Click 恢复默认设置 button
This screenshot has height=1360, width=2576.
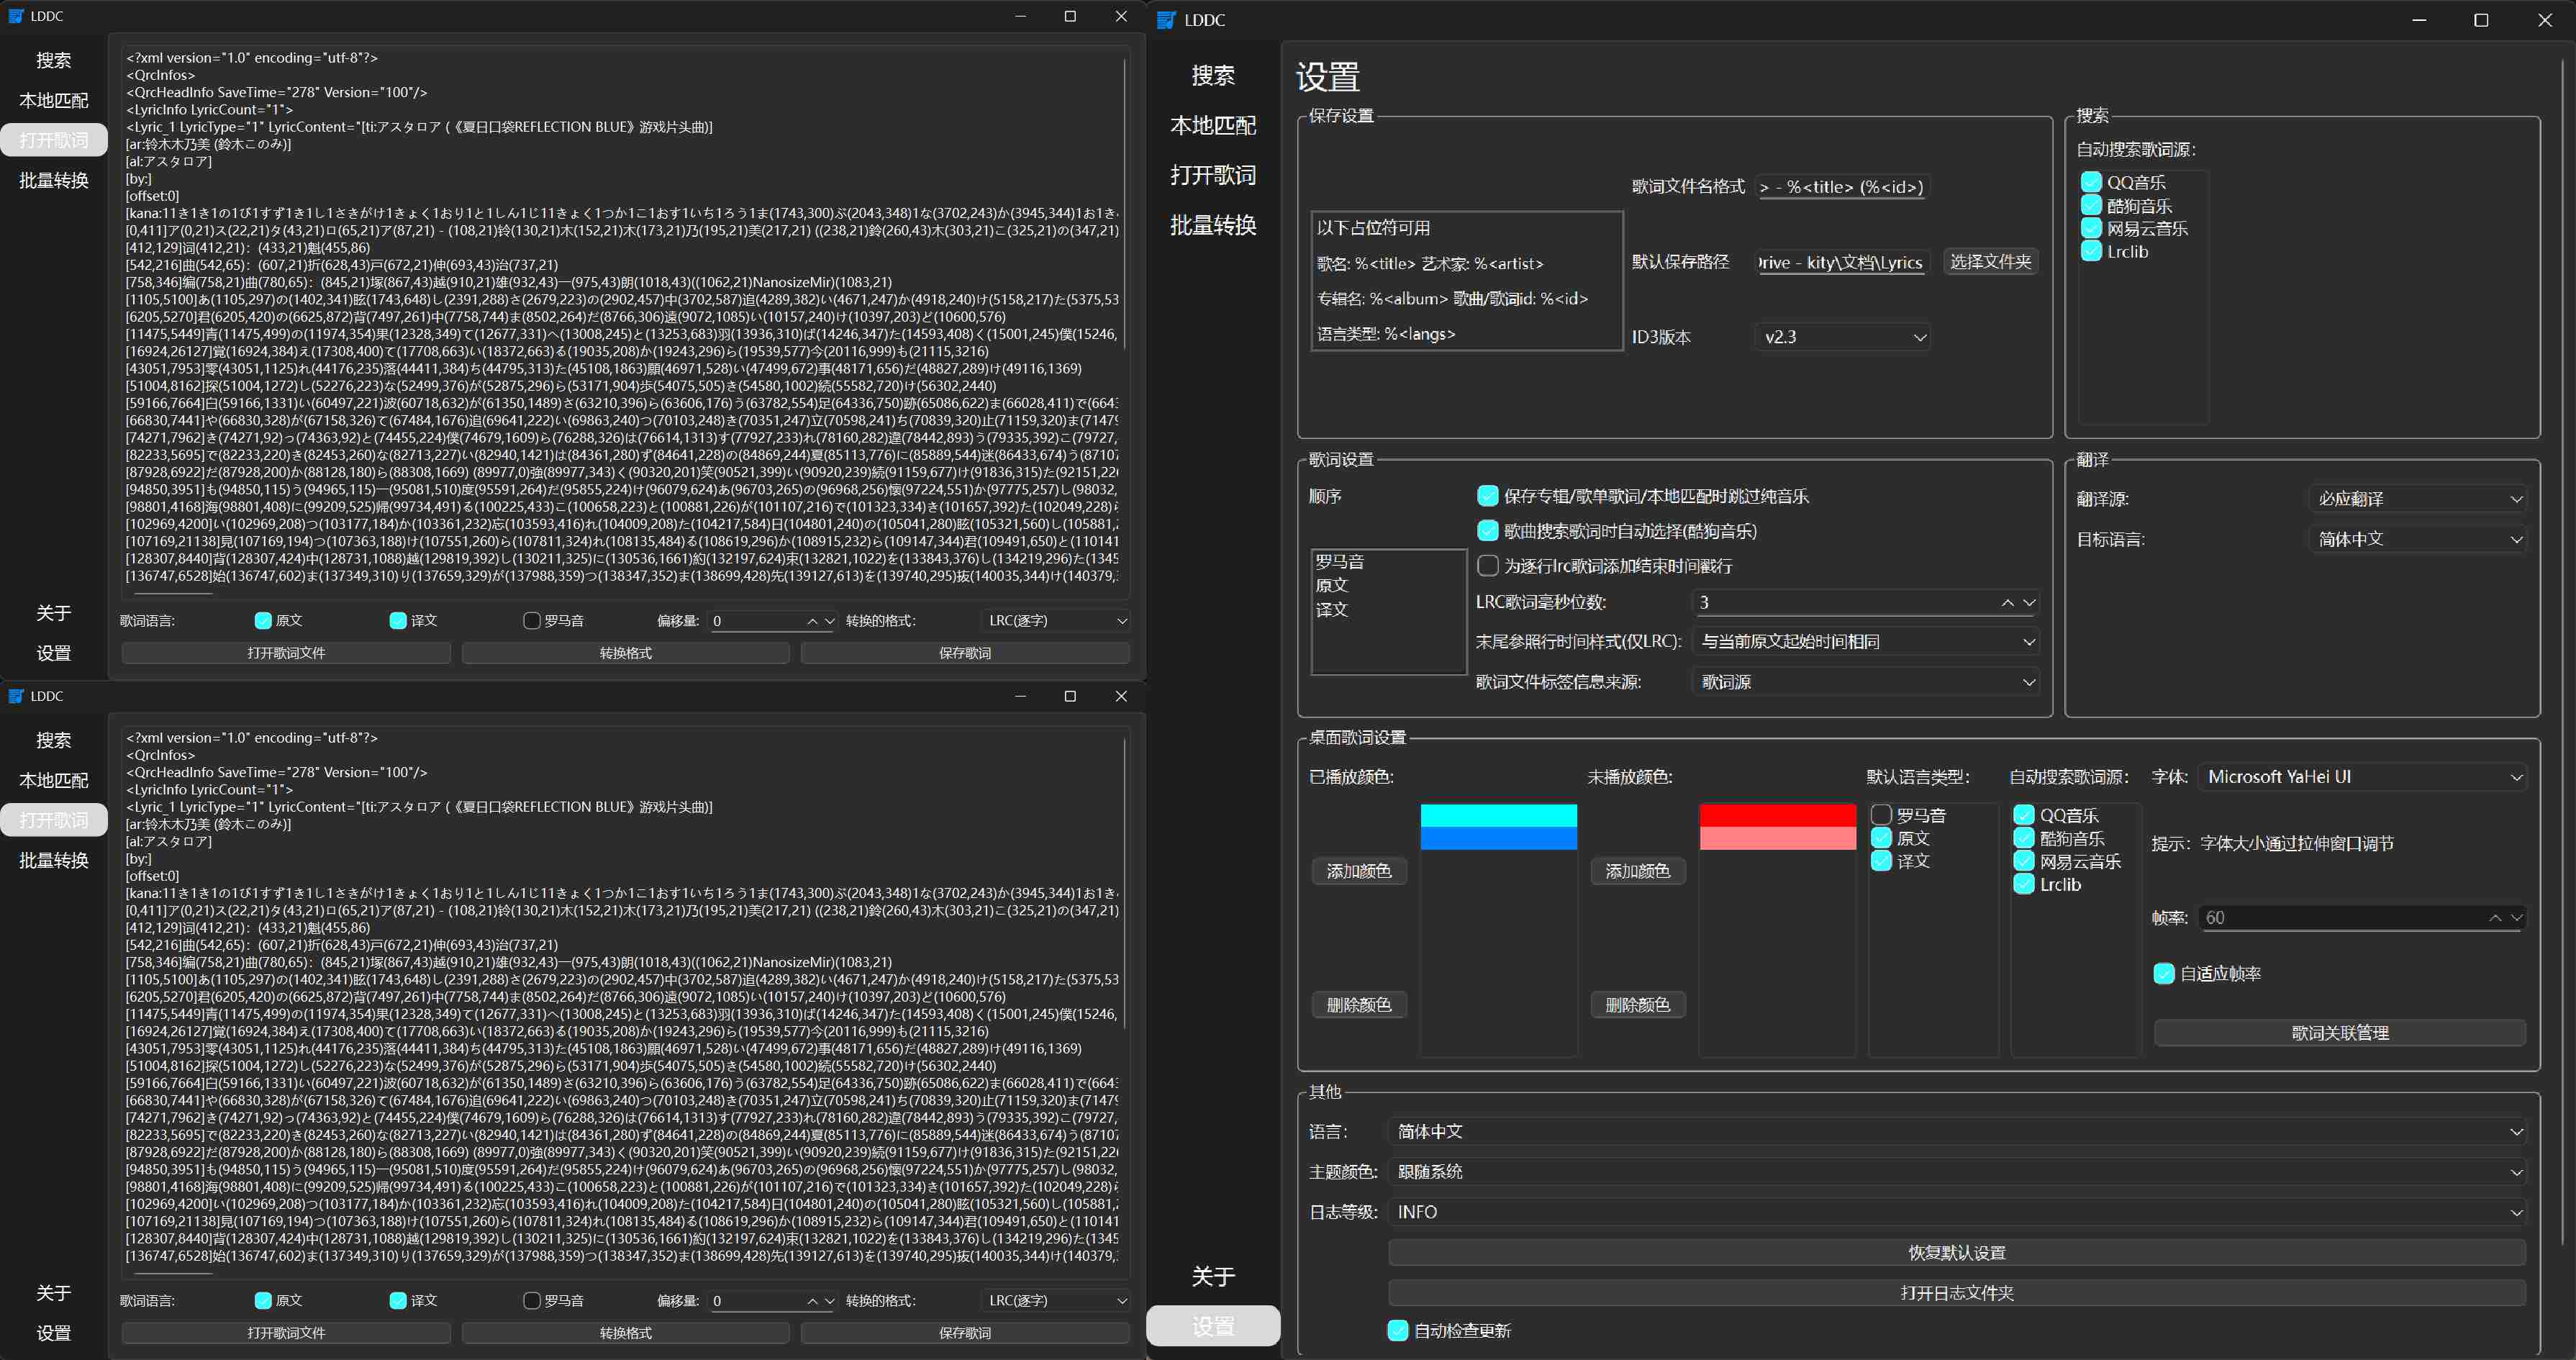1956,1253
